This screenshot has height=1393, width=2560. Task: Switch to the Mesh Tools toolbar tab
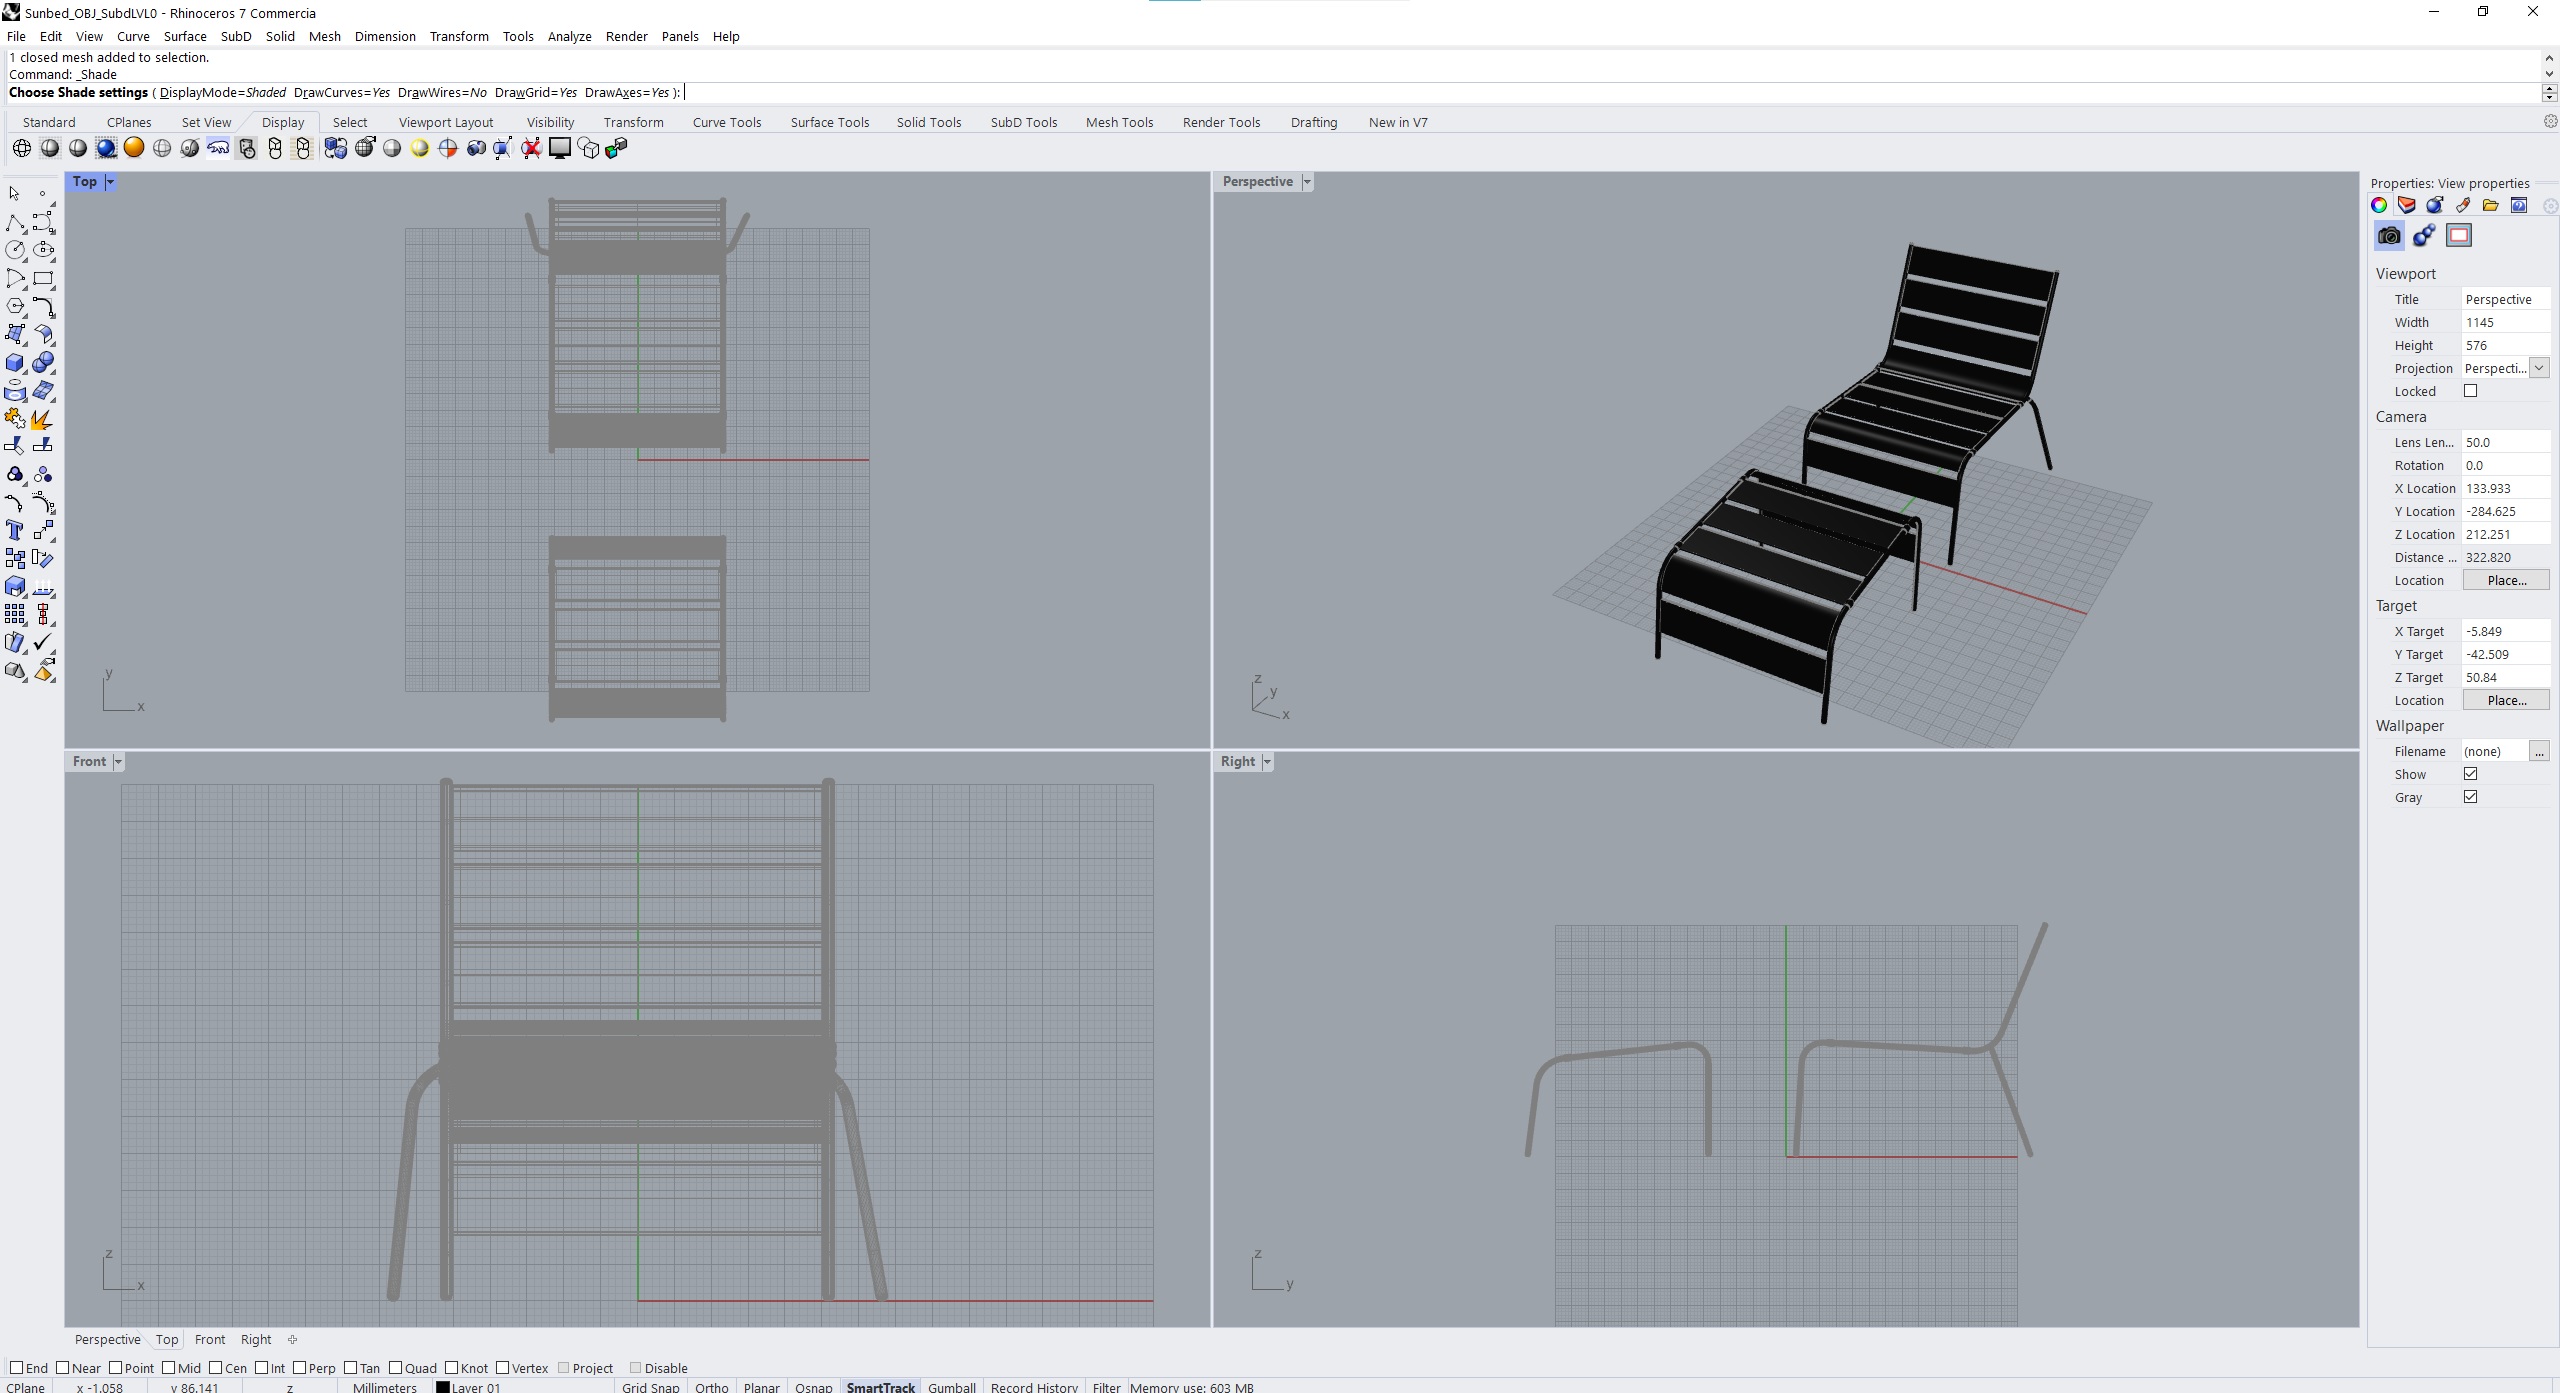(1119, 122)
